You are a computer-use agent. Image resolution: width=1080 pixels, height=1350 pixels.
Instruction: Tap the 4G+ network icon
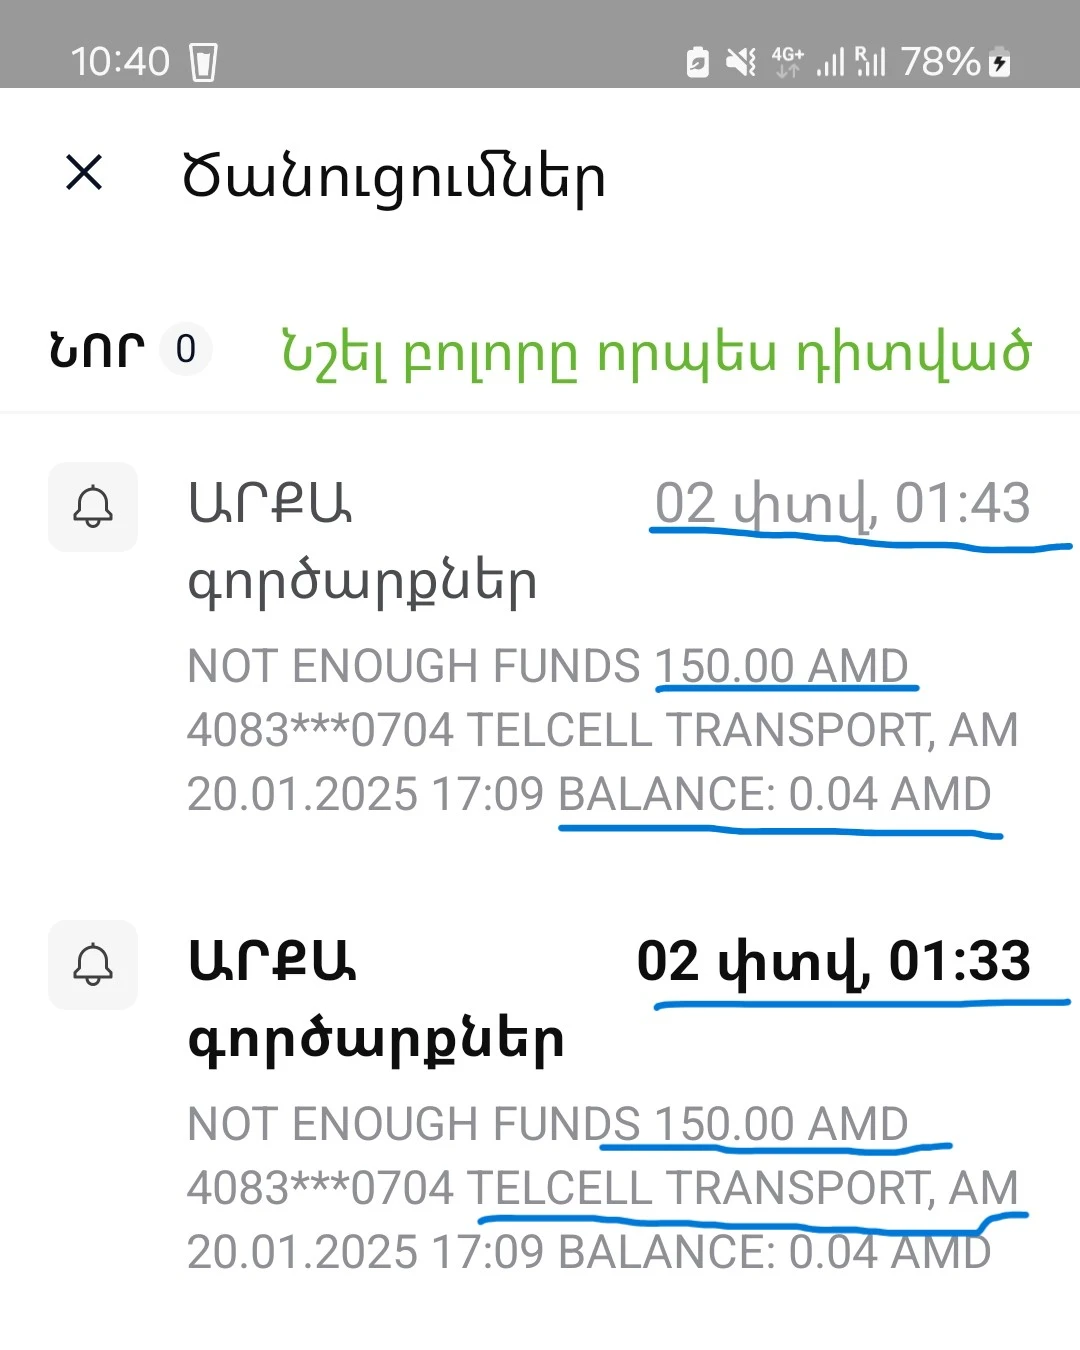(x=788, y=62)
